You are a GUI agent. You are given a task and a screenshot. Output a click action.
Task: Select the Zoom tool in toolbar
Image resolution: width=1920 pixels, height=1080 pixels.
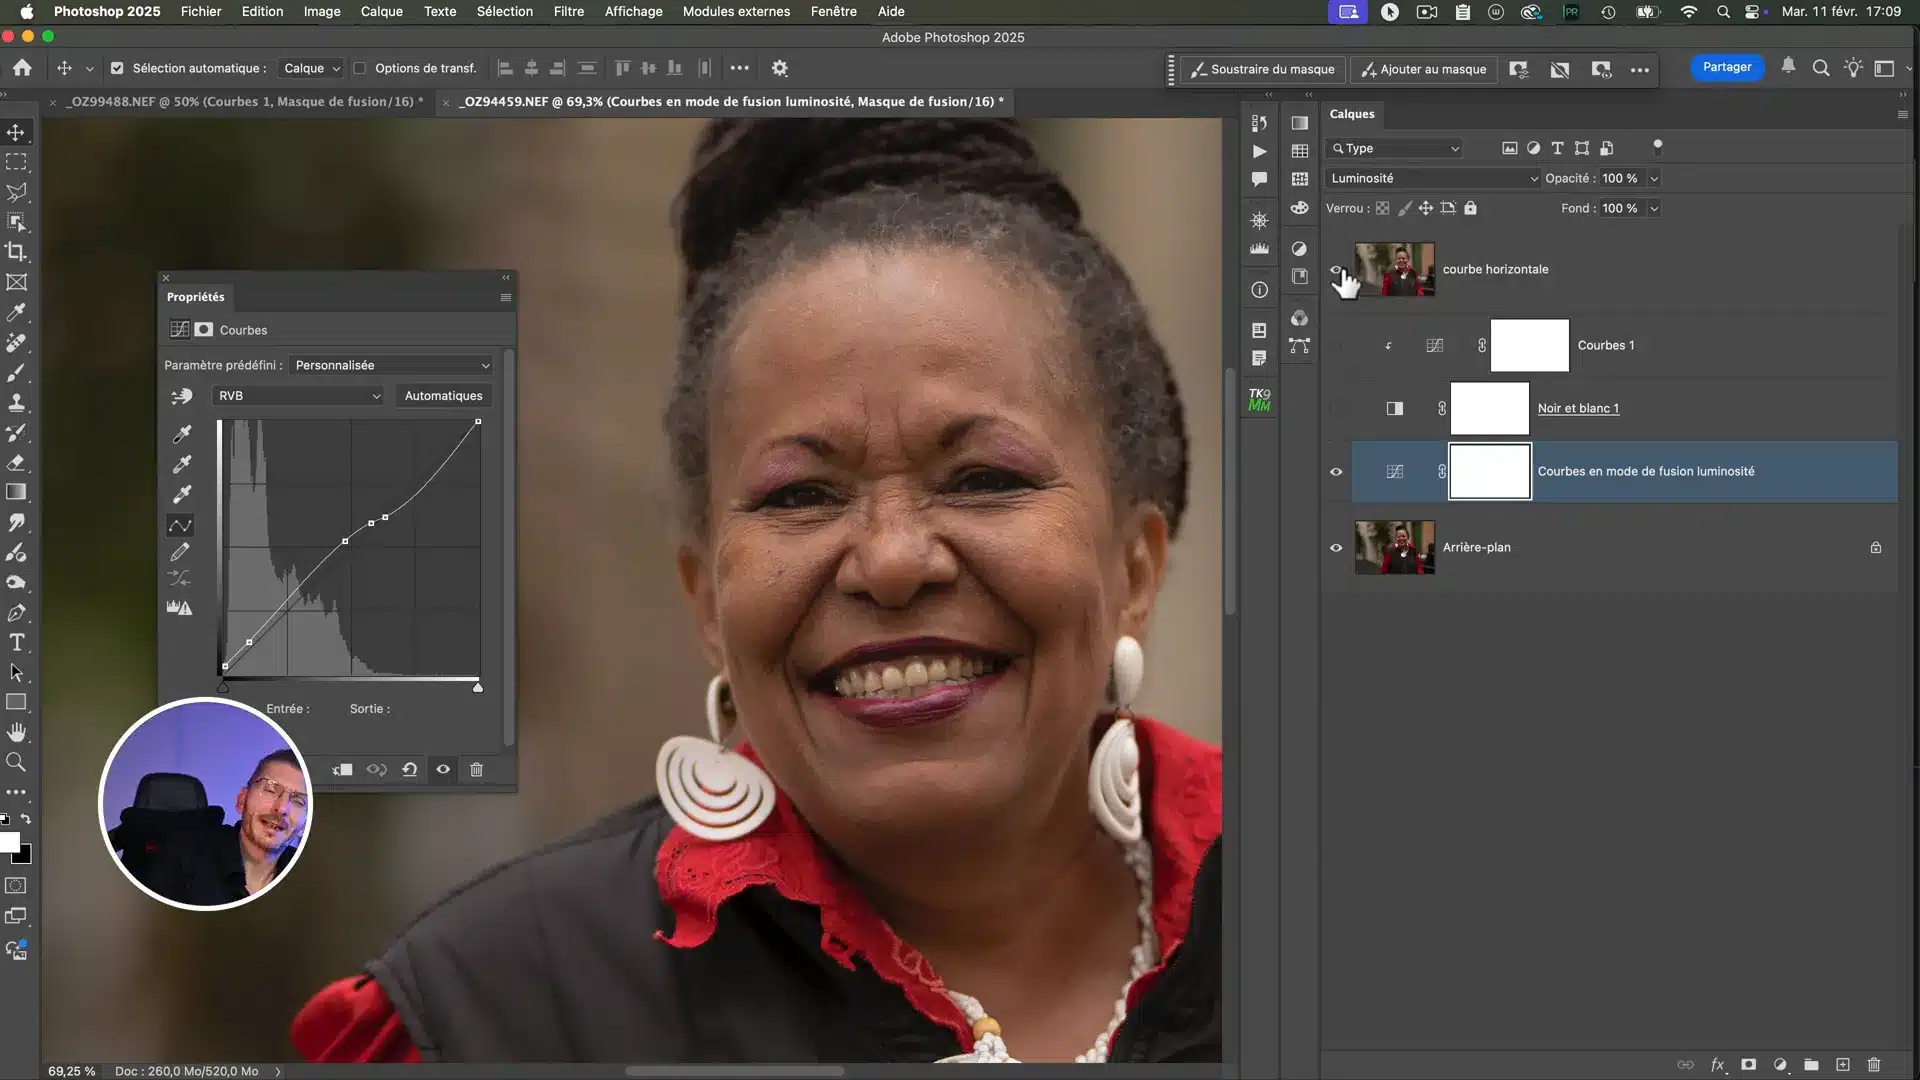(x=16, y=762)
